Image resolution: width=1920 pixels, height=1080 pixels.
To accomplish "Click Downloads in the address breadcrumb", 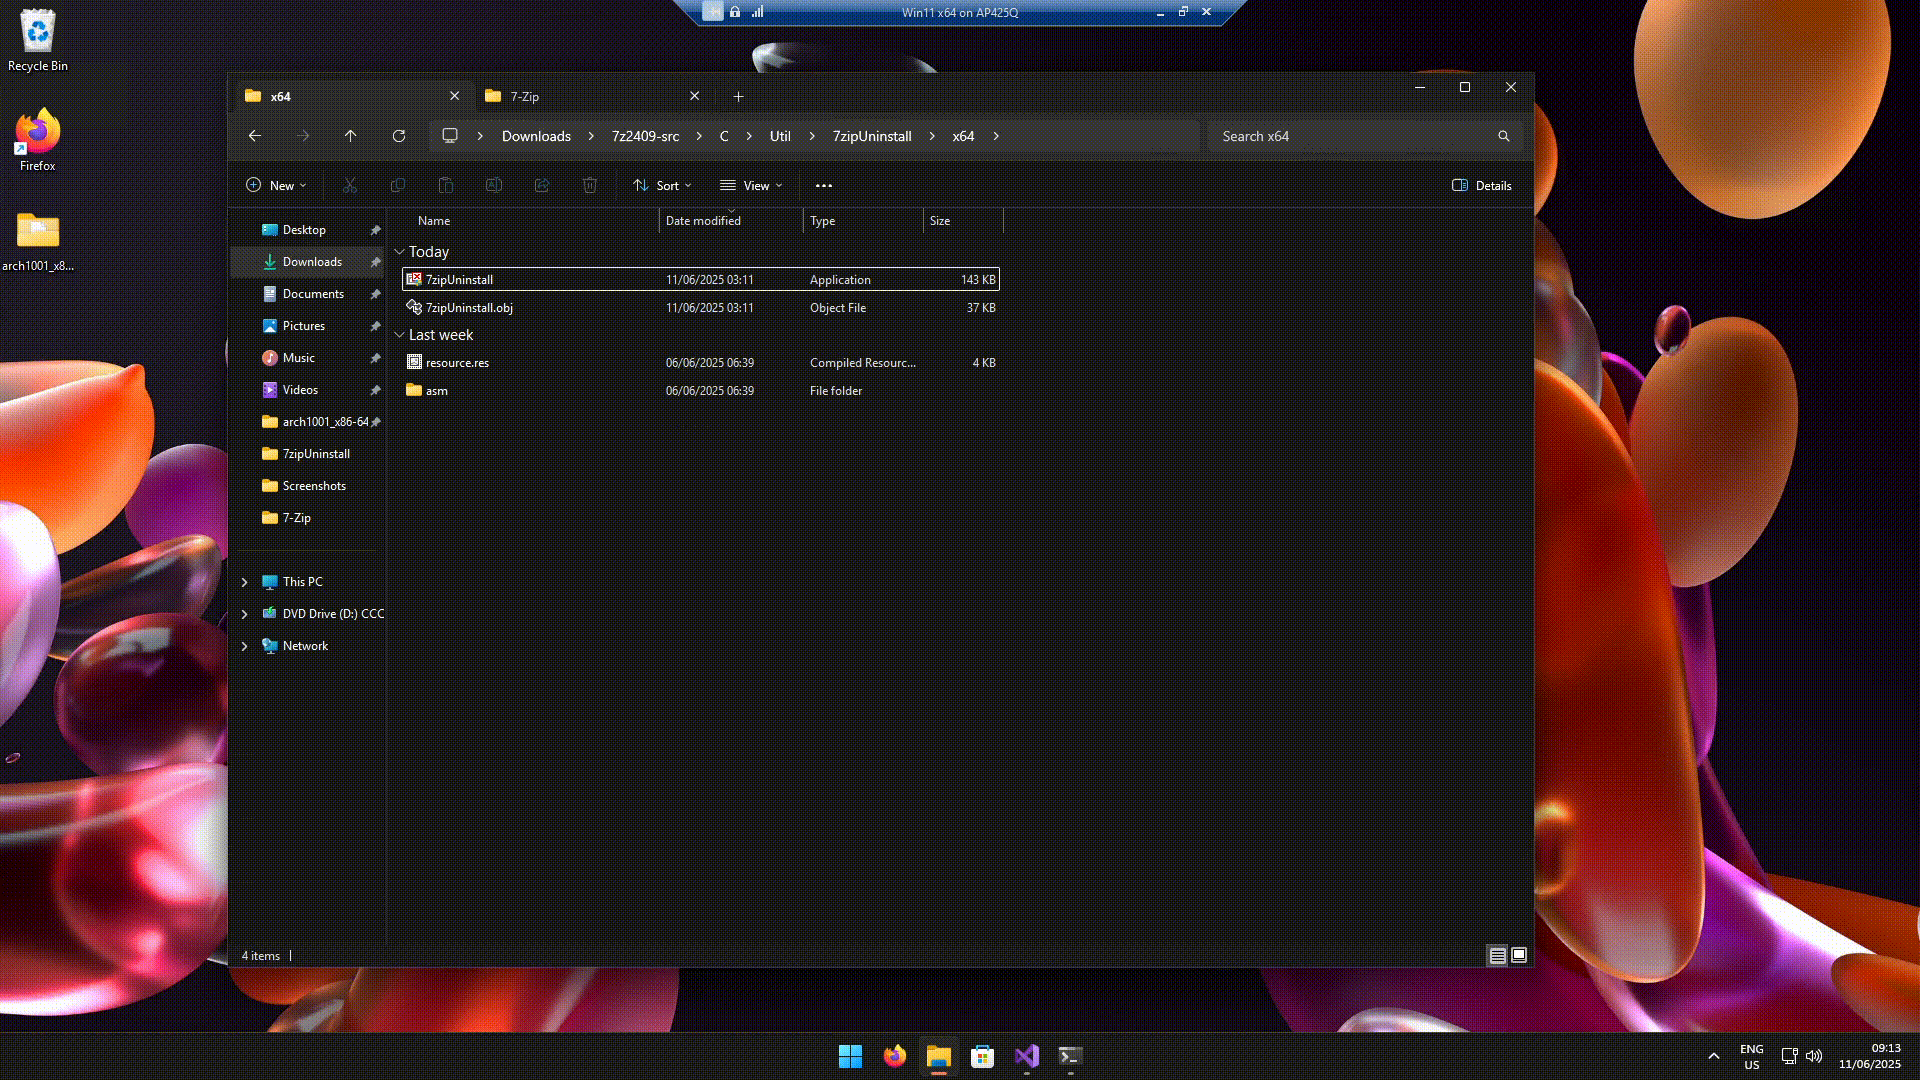I will (536, 136).
